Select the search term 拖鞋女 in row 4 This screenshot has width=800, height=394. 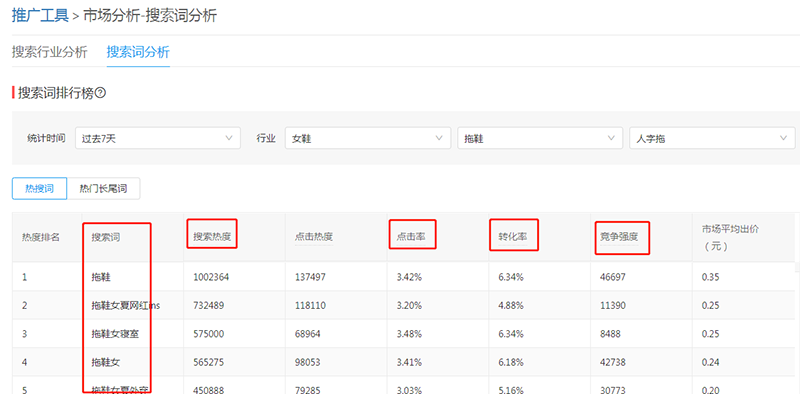[x=106, y=362]
